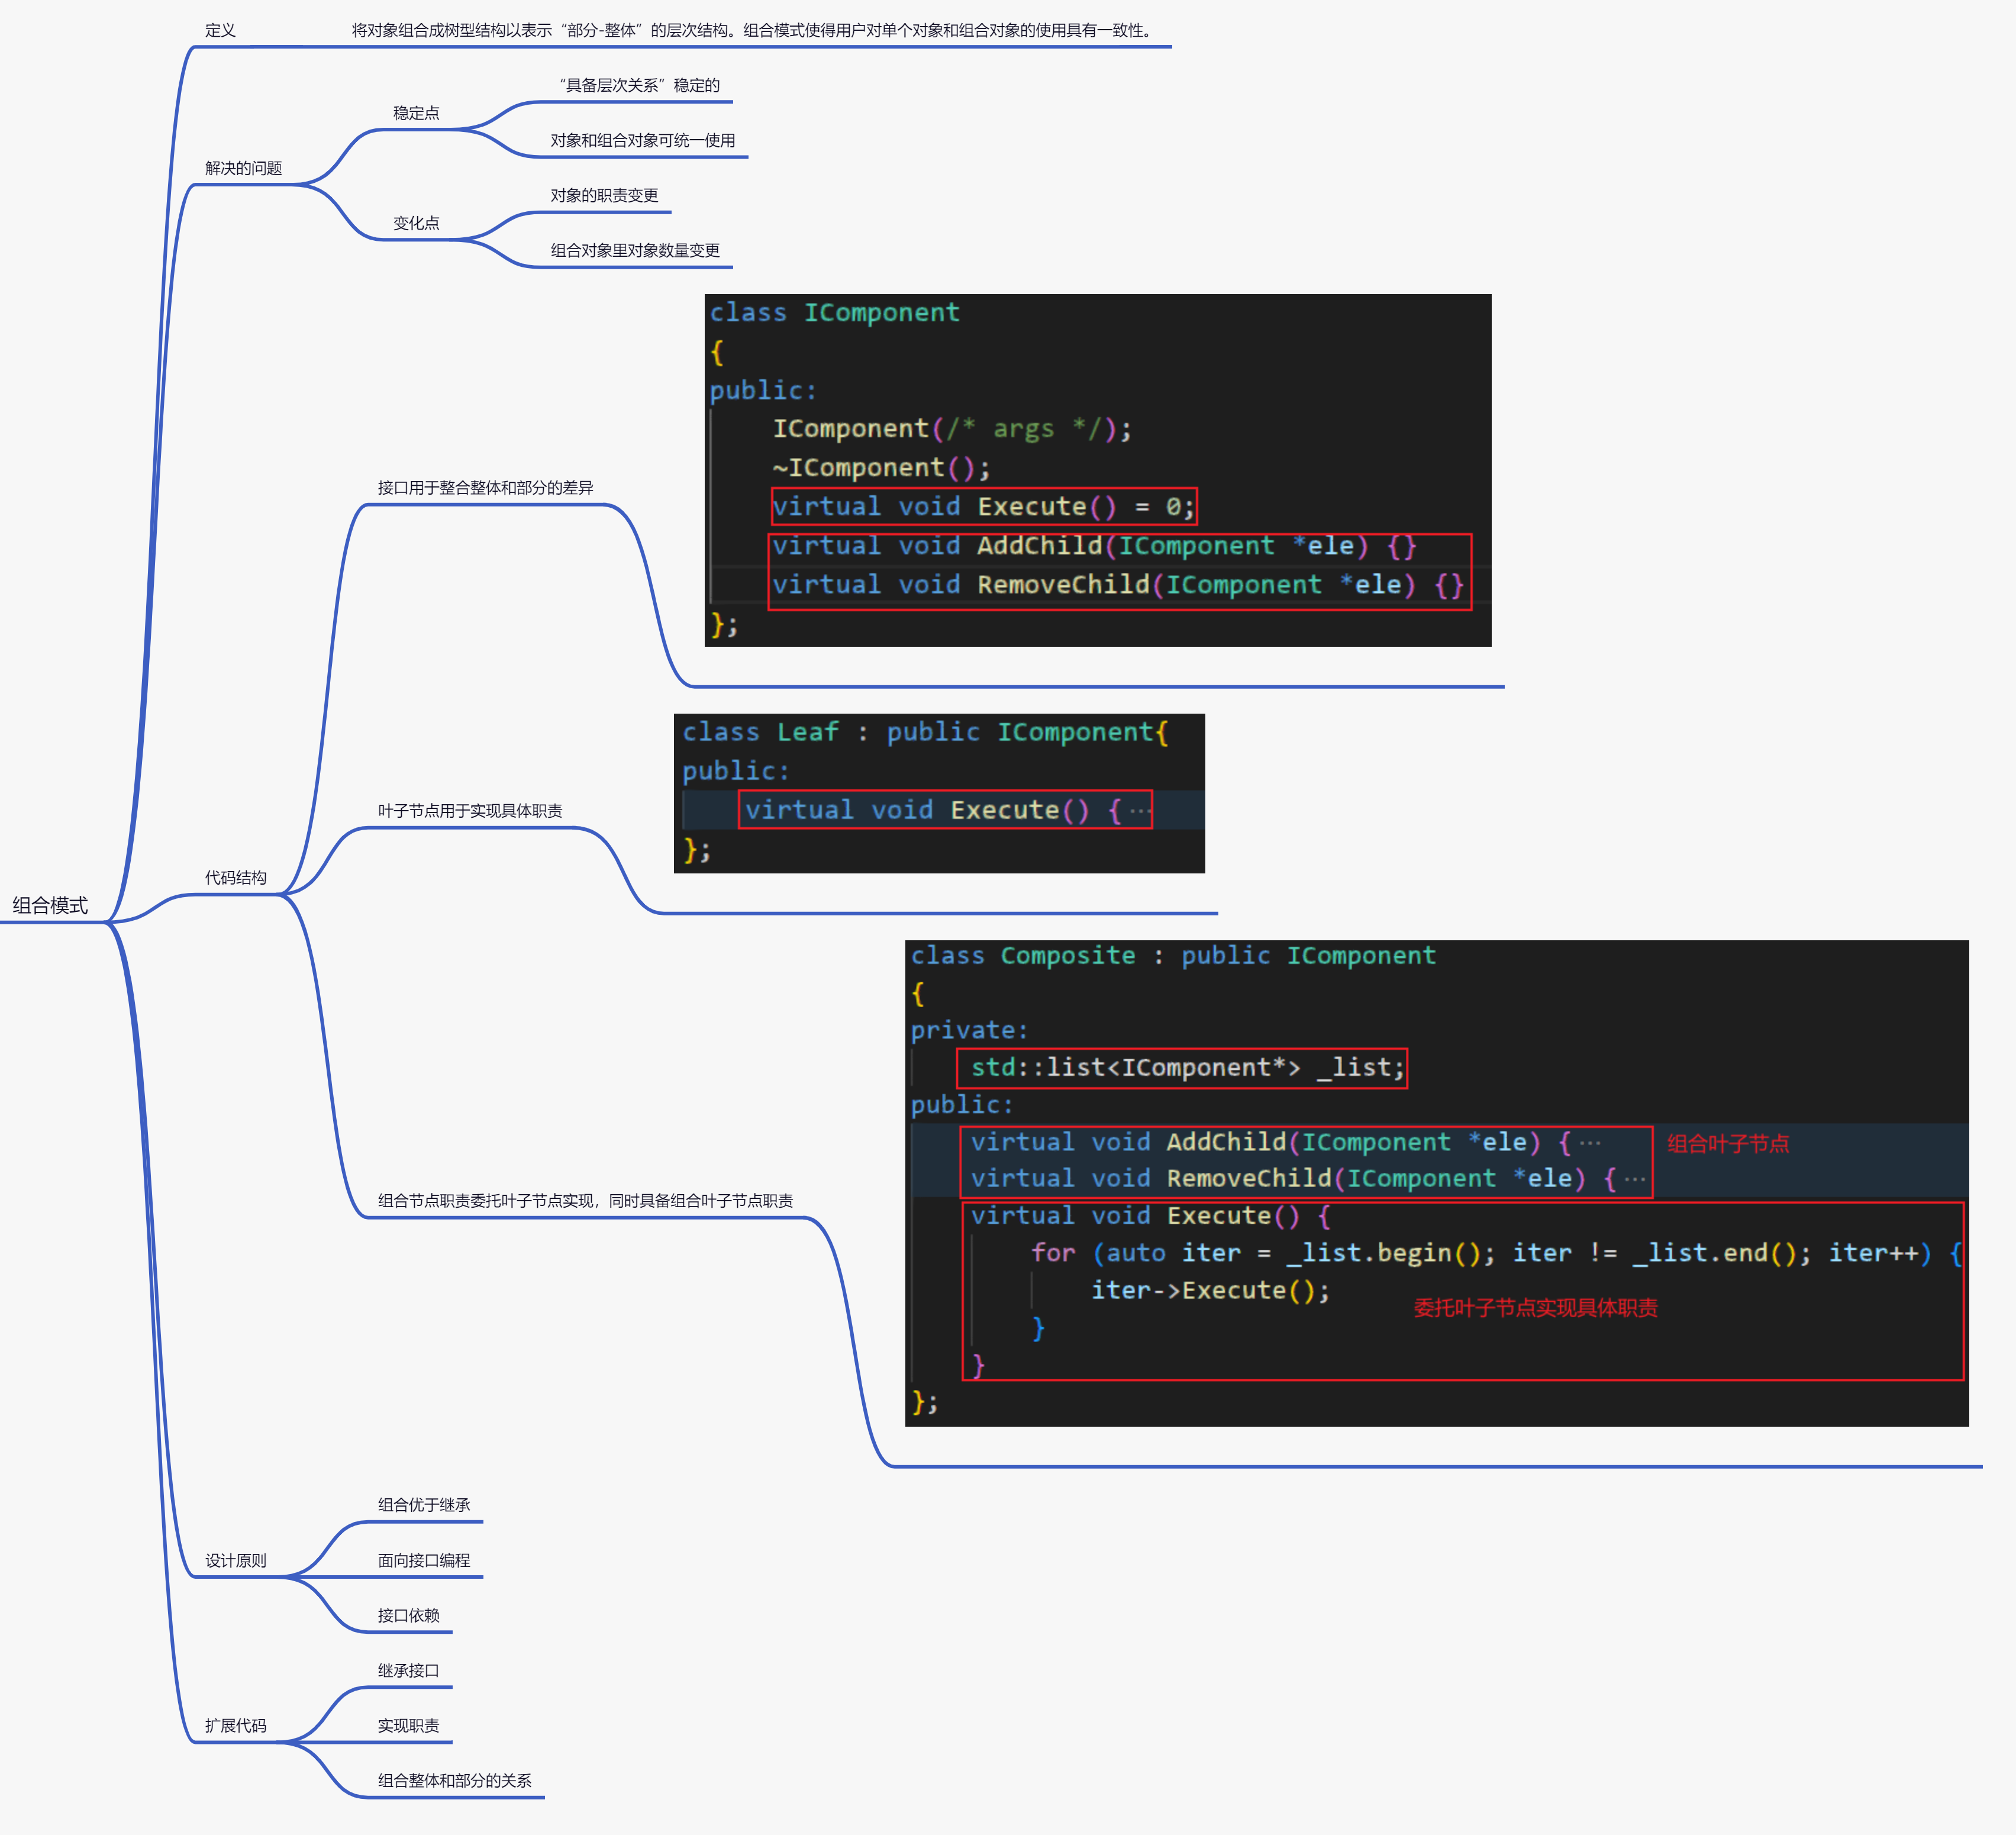Select the 组合对象里对象数量变更 node
This screenshot has width=2016, height=1835.
pos(635,250)
